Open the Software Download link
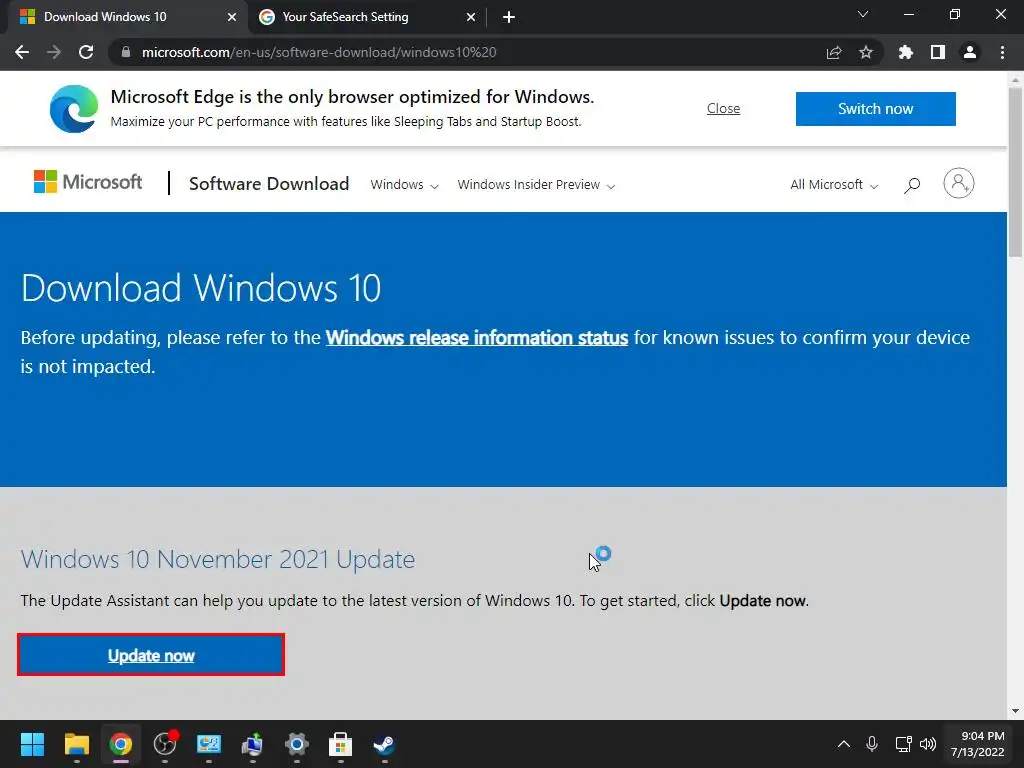 click(269, 184)
